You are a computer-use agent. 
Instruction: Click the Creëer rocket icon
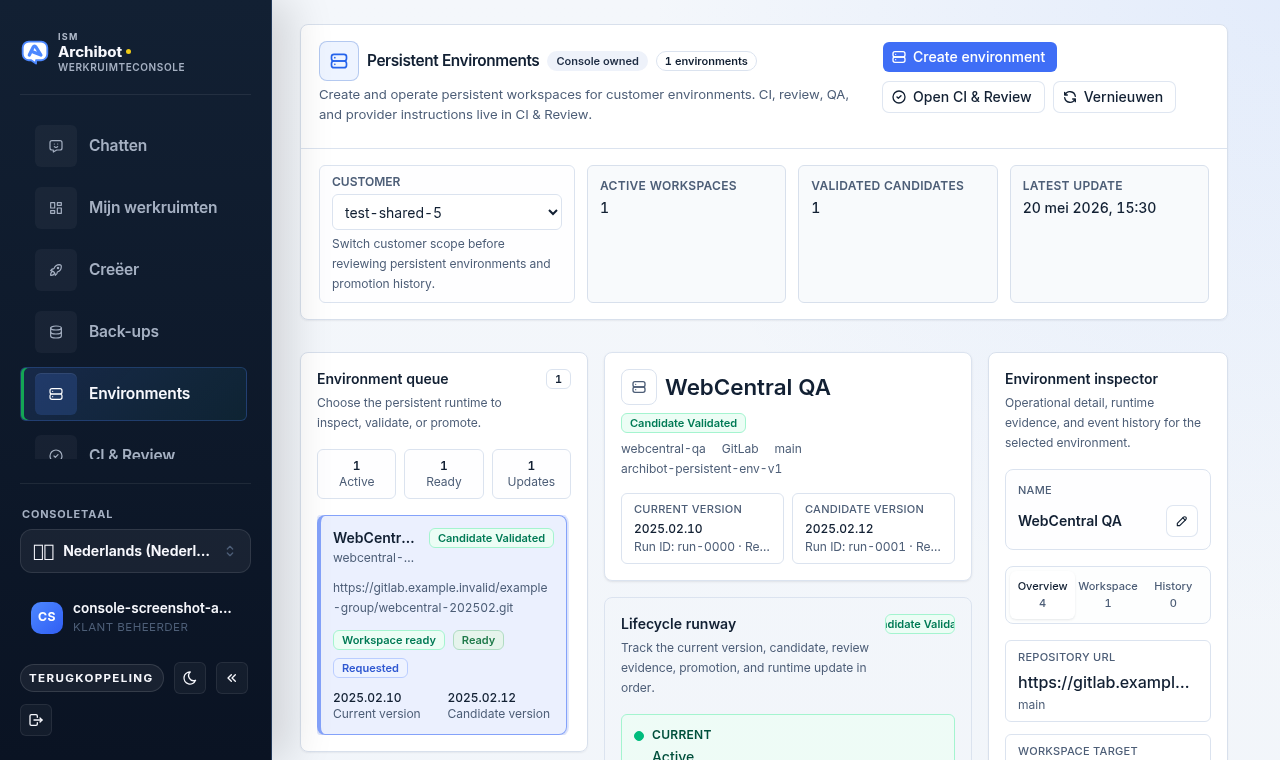(x=56, y=270)
